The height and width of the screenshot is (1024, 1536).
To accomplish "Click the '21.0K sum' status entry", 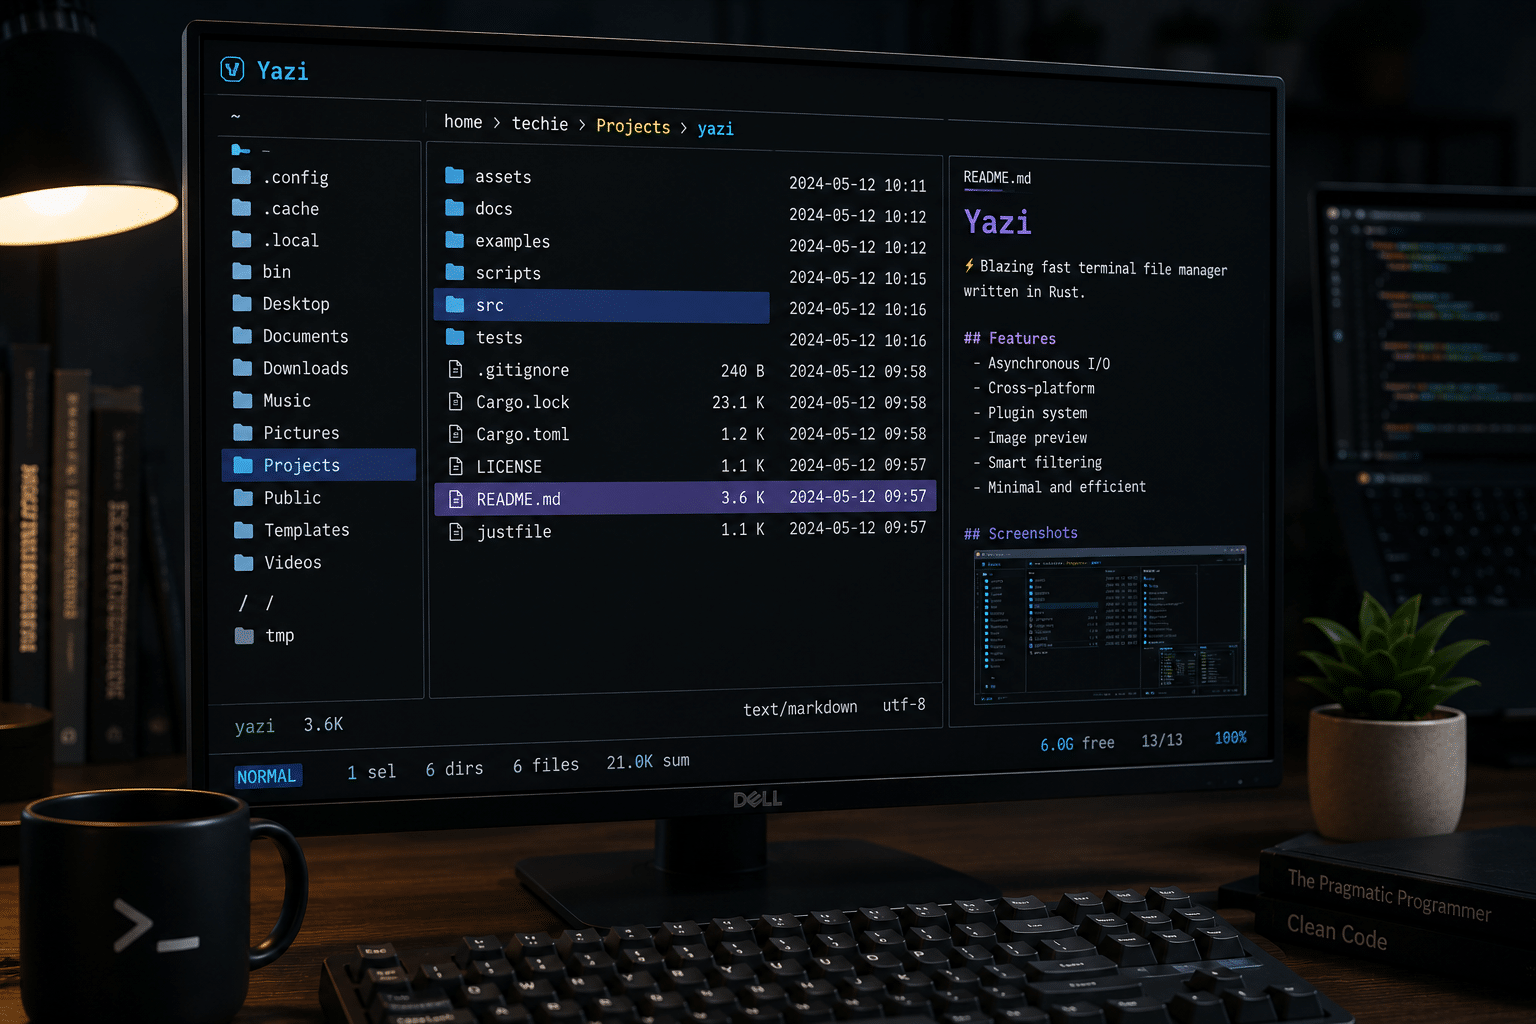I will [x=648, y=761].
